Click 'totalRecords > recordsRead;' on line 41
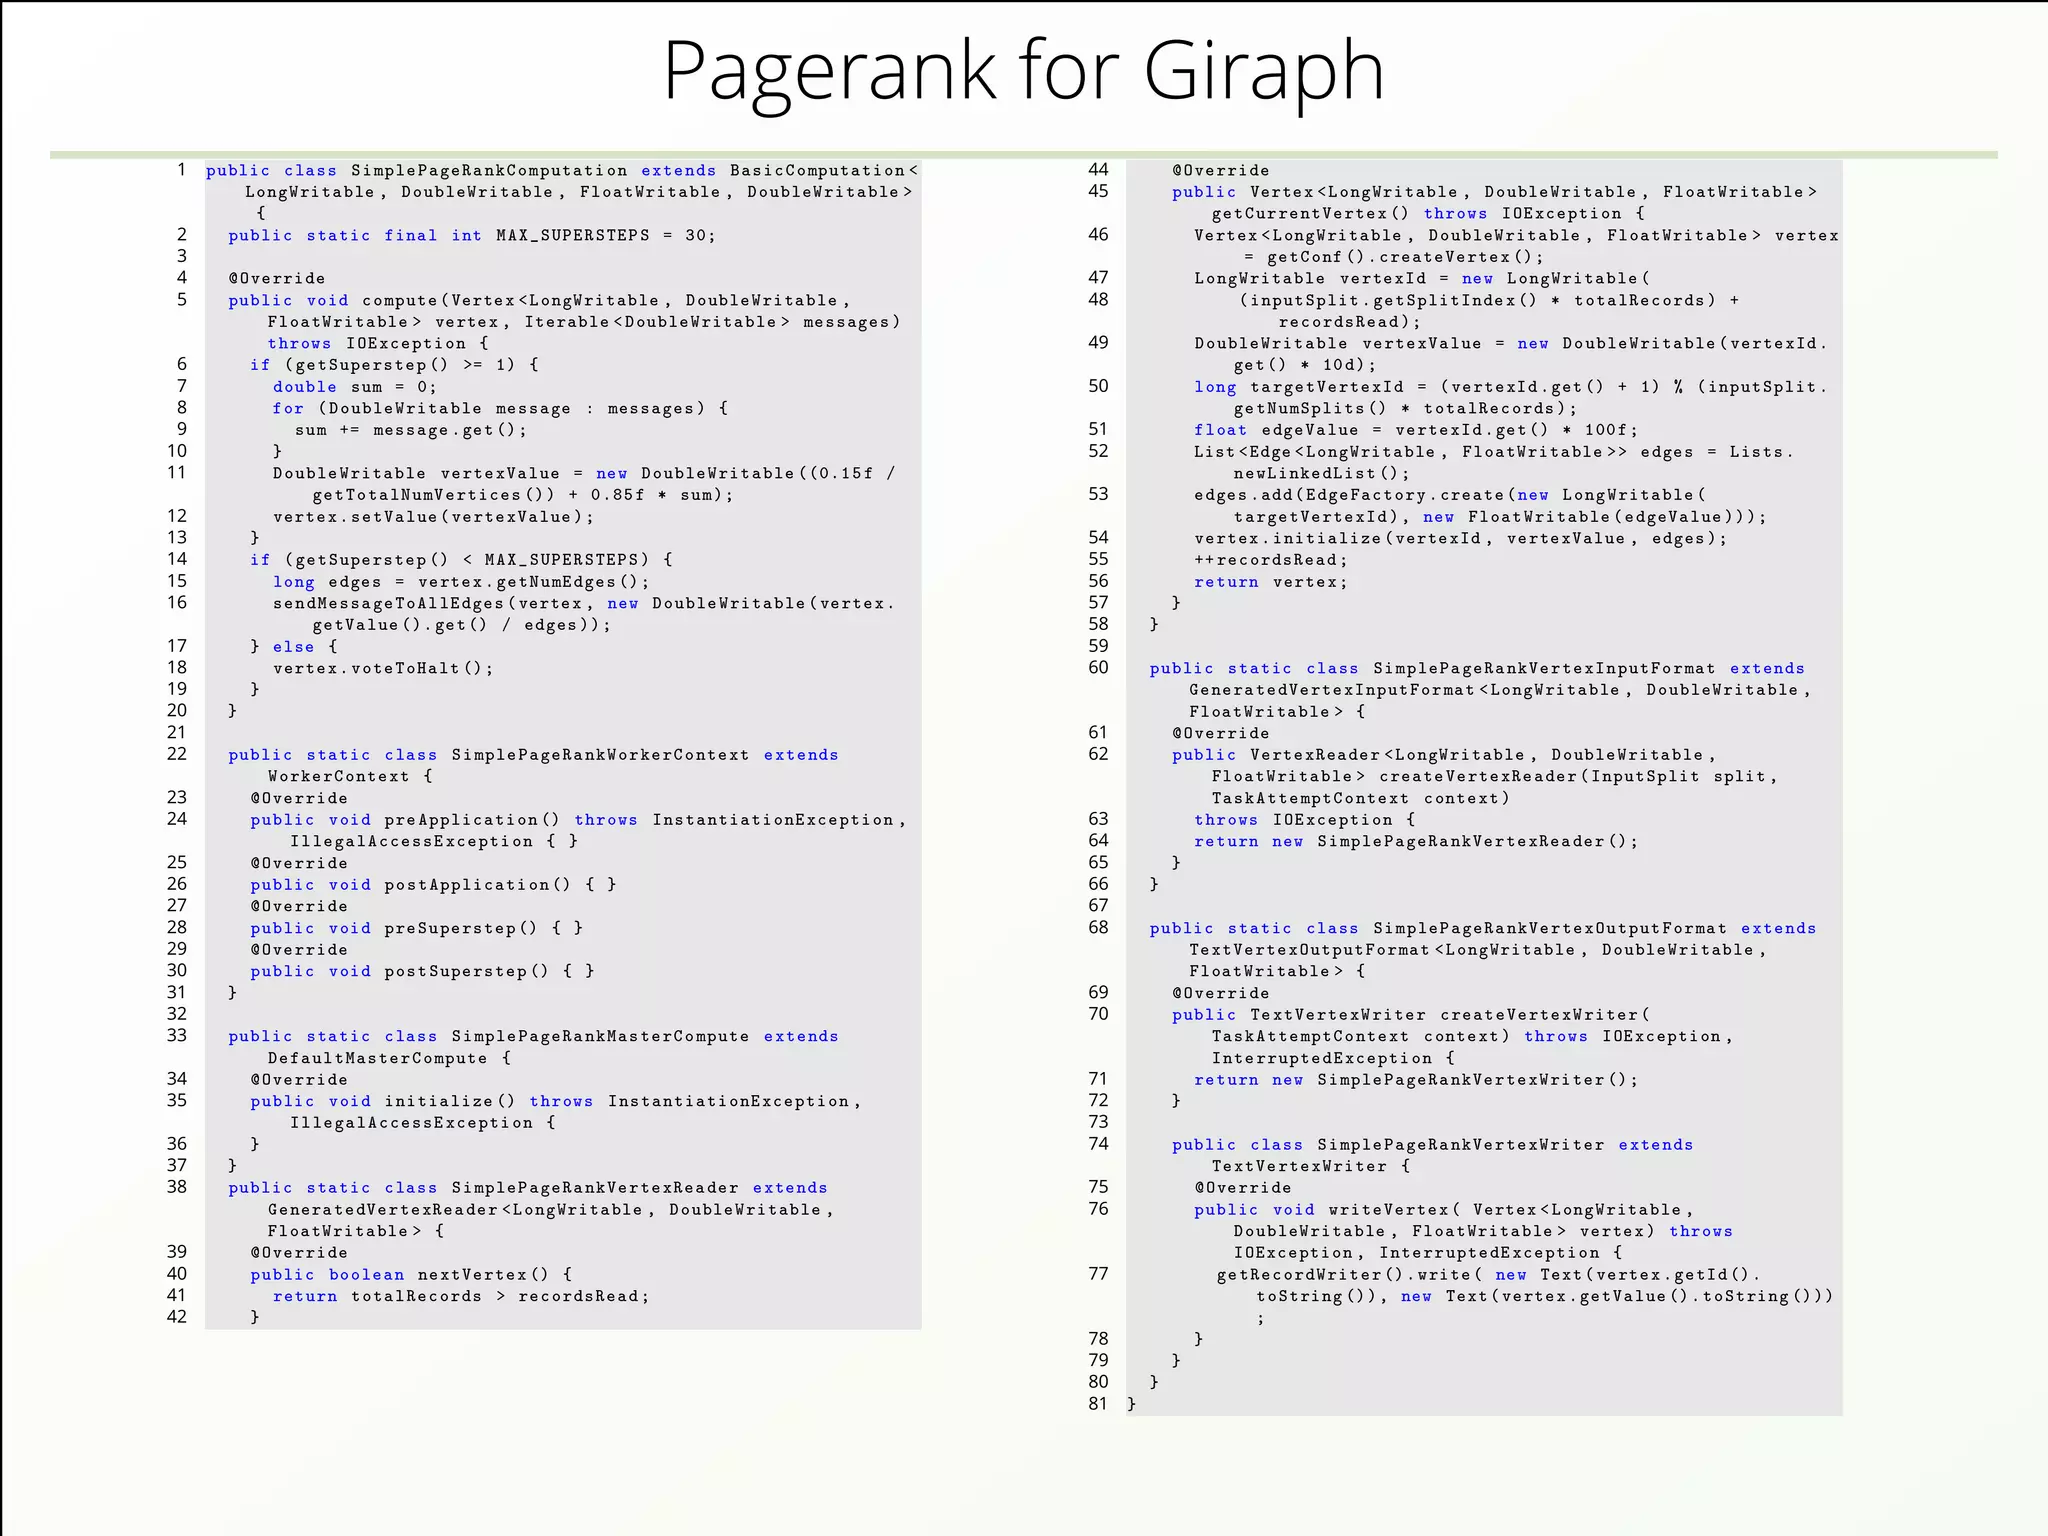This screenshot has width=2048, height=1536. pyautogui.click(x=500, y=1297)
